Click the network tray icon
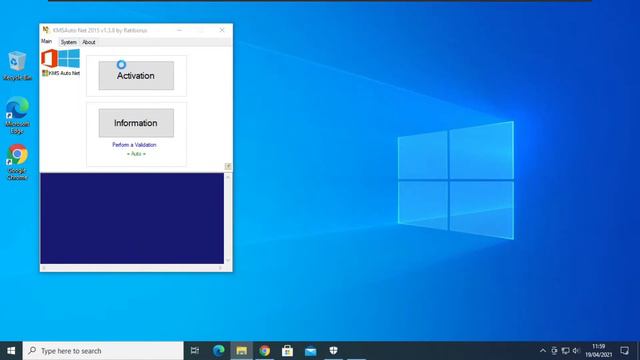The width and height of the screenshot is (640, 360). [x=565, y=351]
